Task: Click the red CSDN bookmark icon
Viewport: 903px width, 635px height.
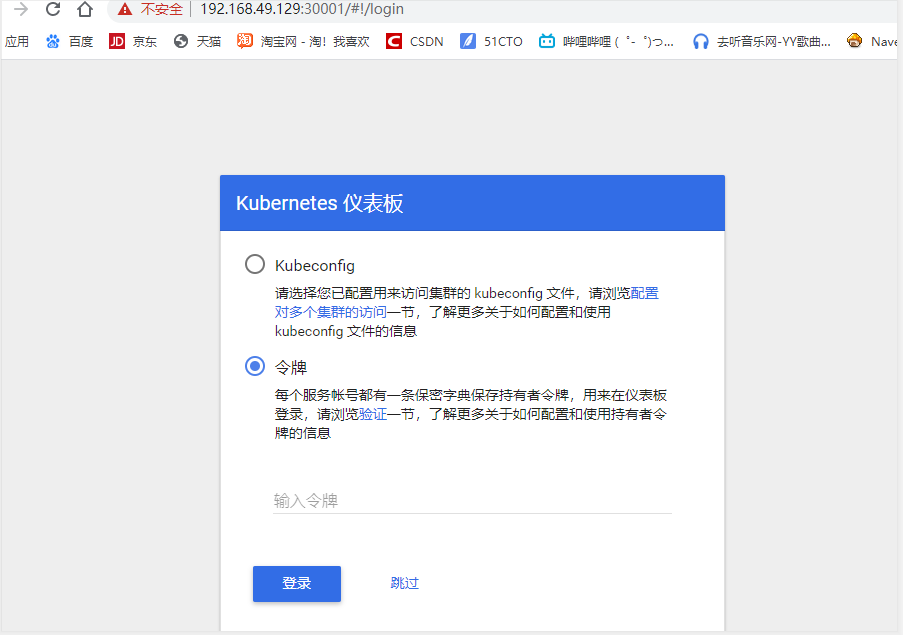Action: pyautogui.click(x=394, y=41)
